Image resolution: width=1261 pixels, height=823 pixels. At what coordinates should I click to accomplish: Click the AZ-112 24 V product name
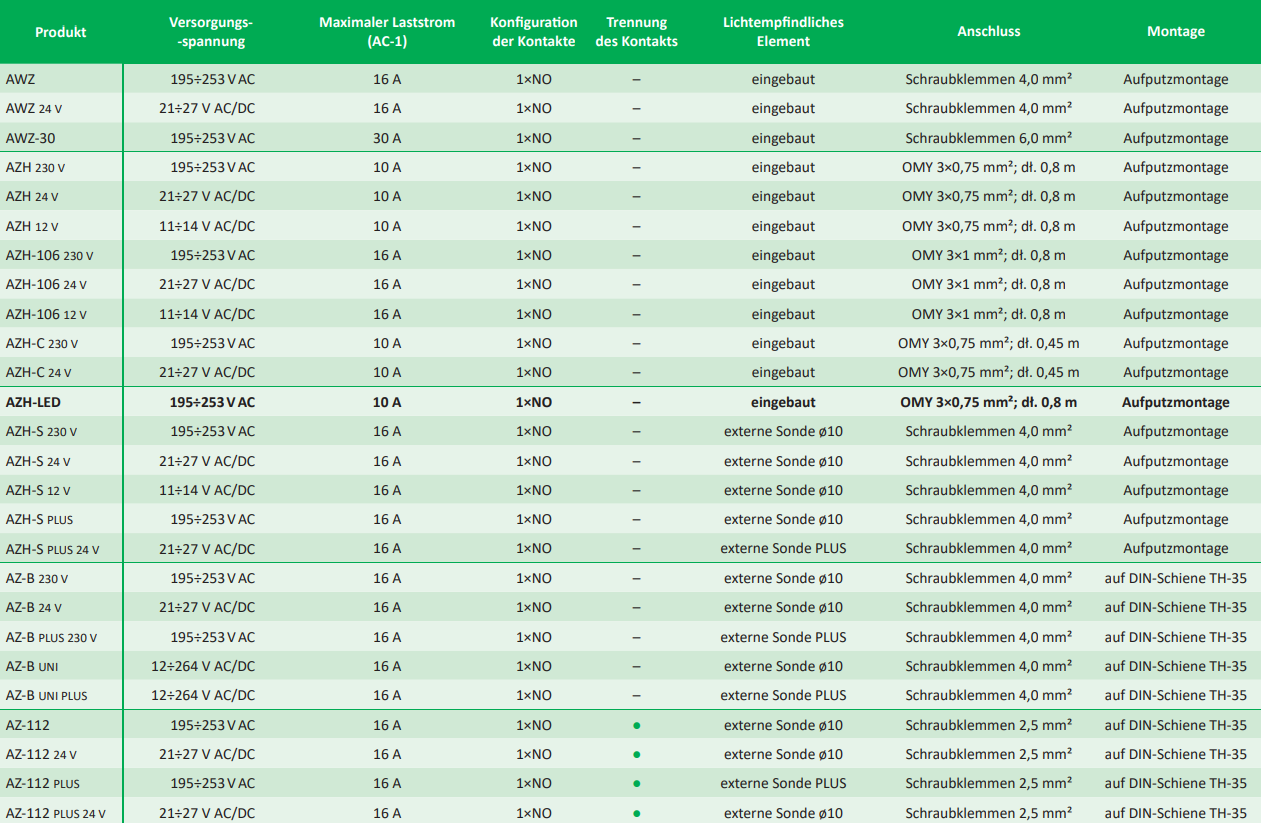point(41,754)
